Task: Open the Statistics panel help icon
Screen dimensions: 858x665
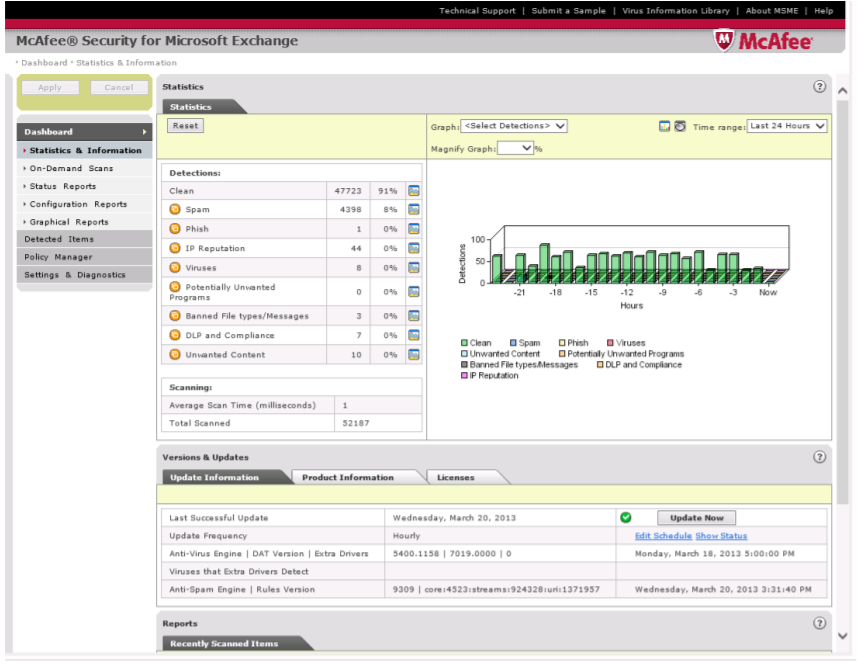Action: point(819,86)
